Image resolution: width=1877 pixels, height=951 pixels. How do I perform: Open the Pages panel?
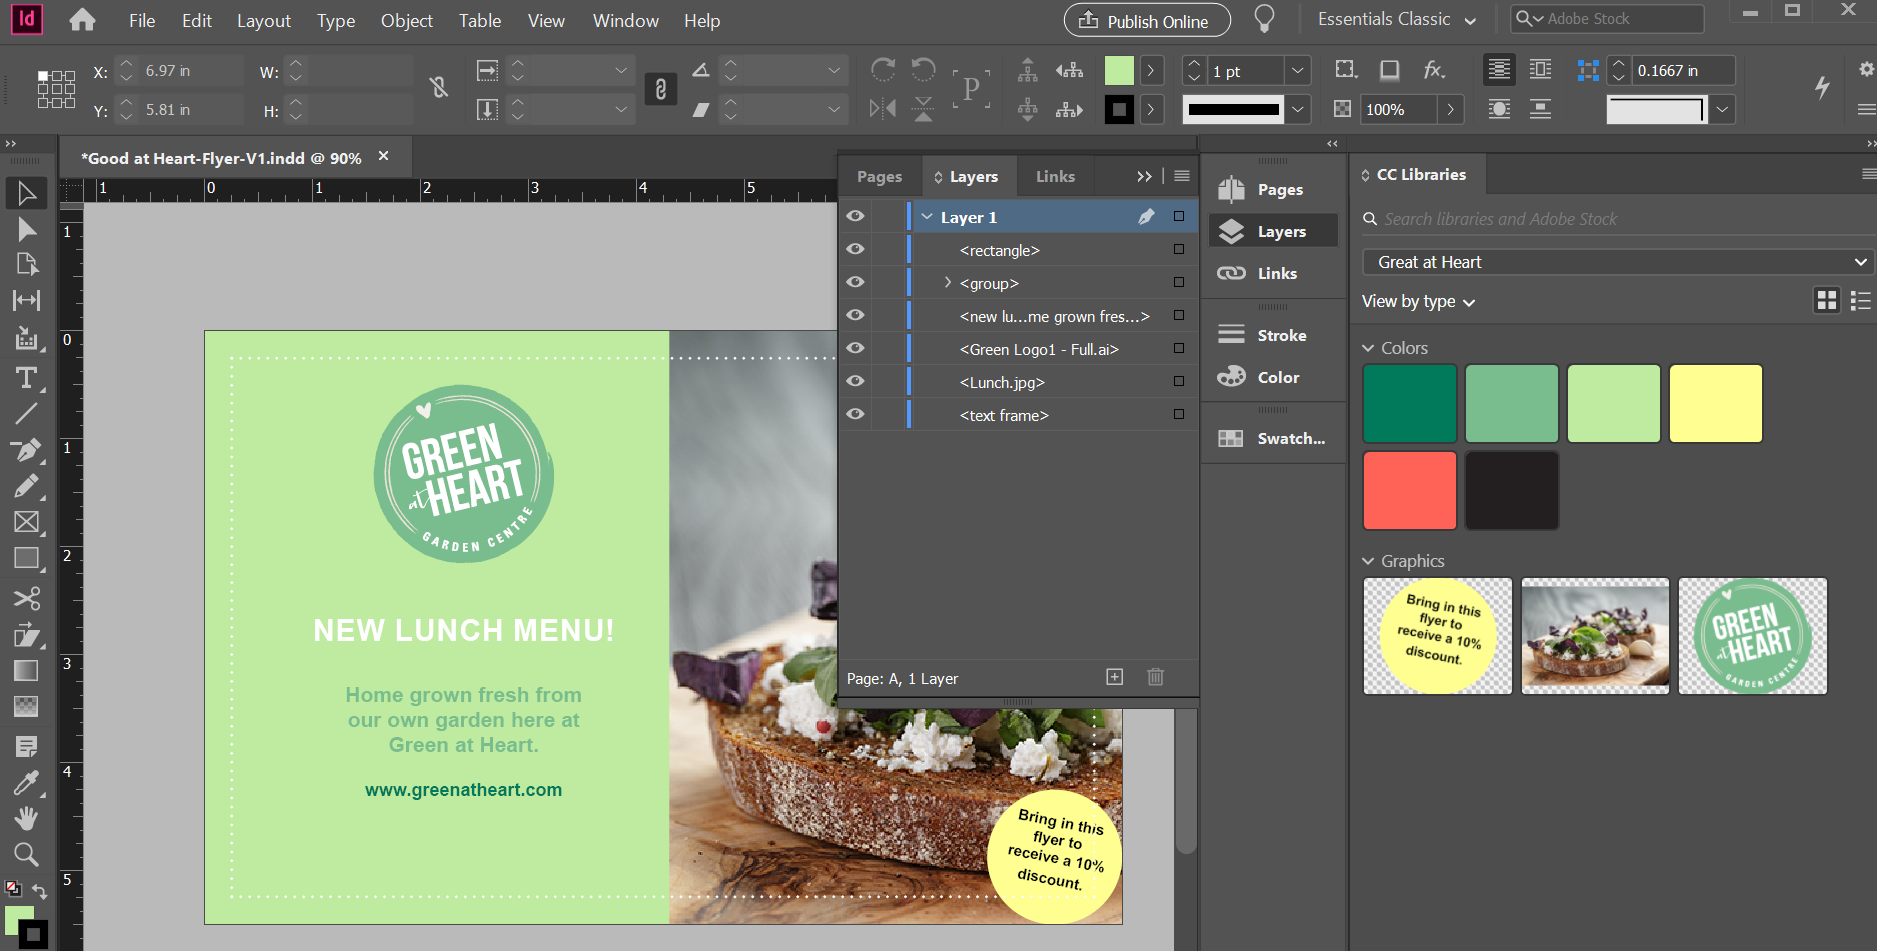click(x=1274, y=188)
